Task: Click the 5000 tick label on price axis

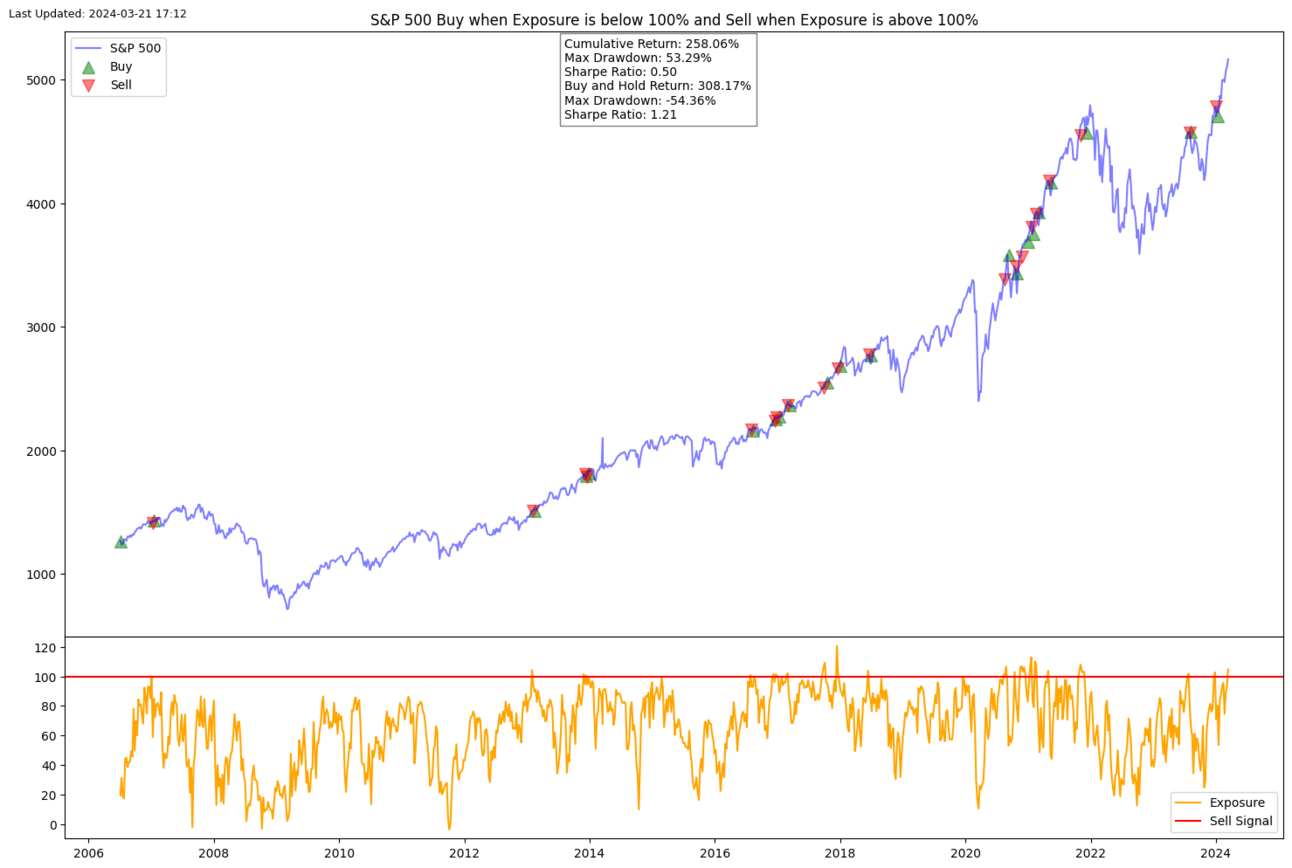Action: 41,80
